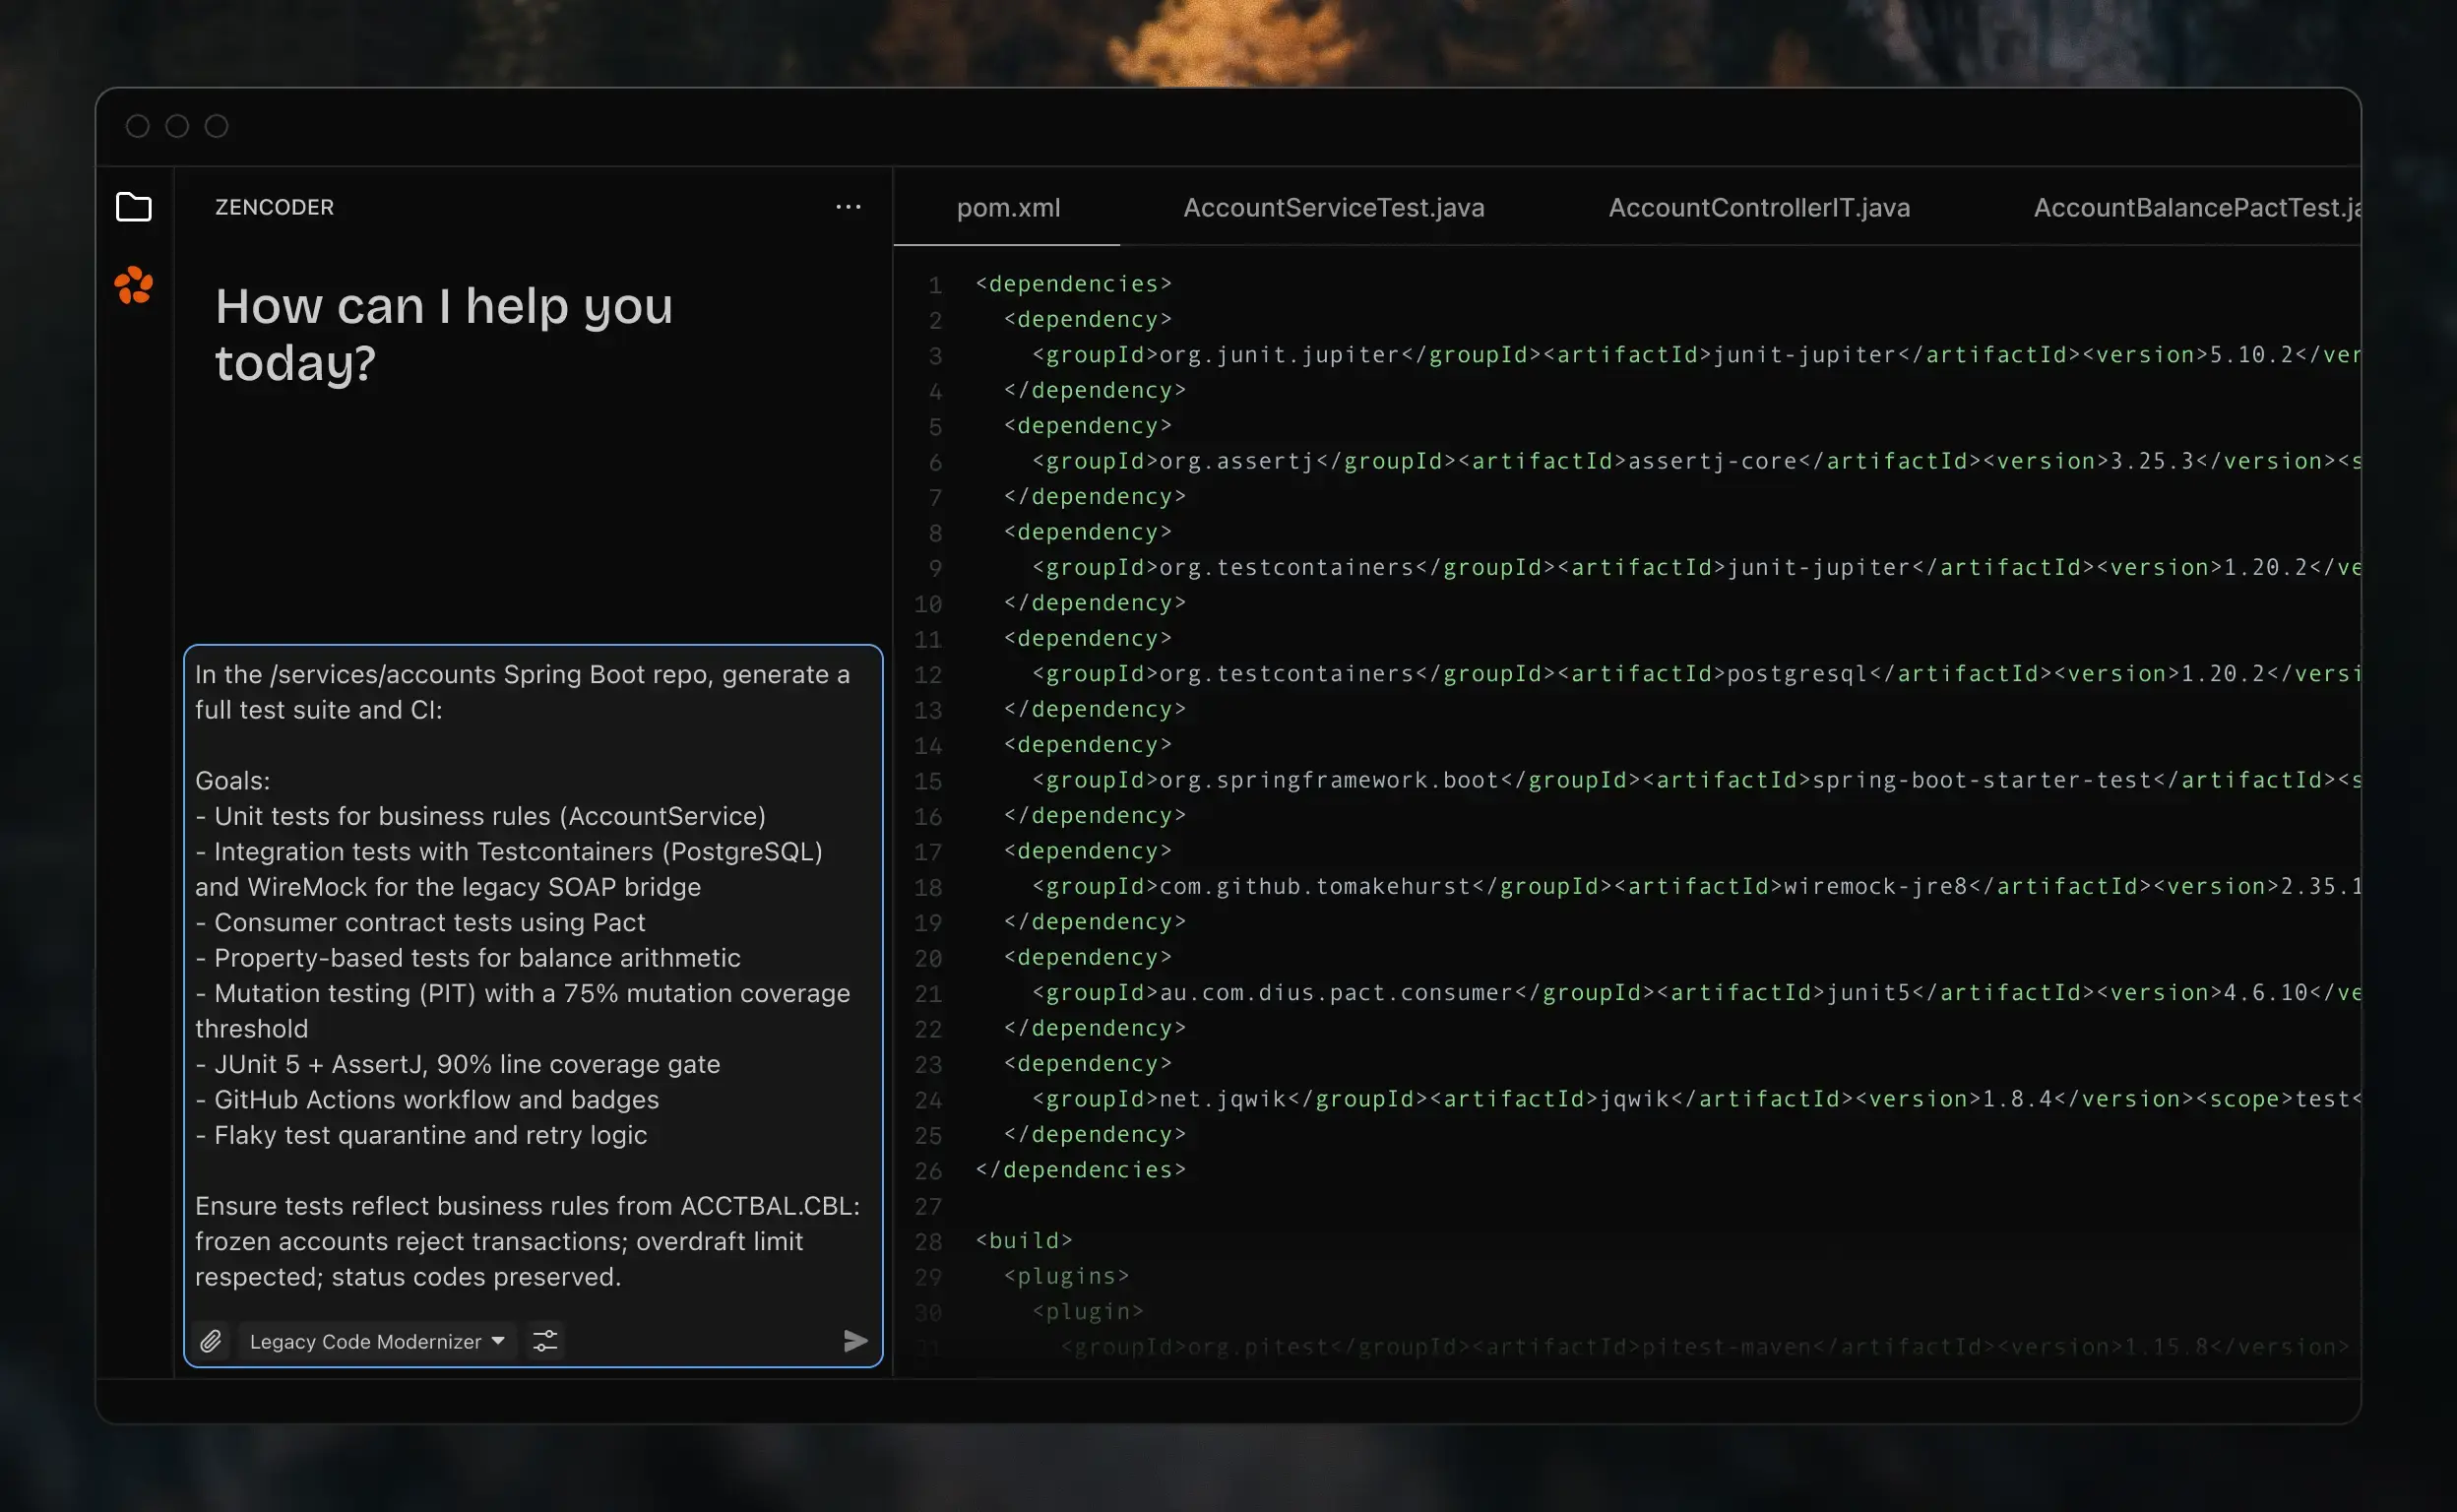The height and width of the screenshot is (1512, 2457).
Task: Click the opening build tag in editor
Action: click(x=1023, y=1240)
